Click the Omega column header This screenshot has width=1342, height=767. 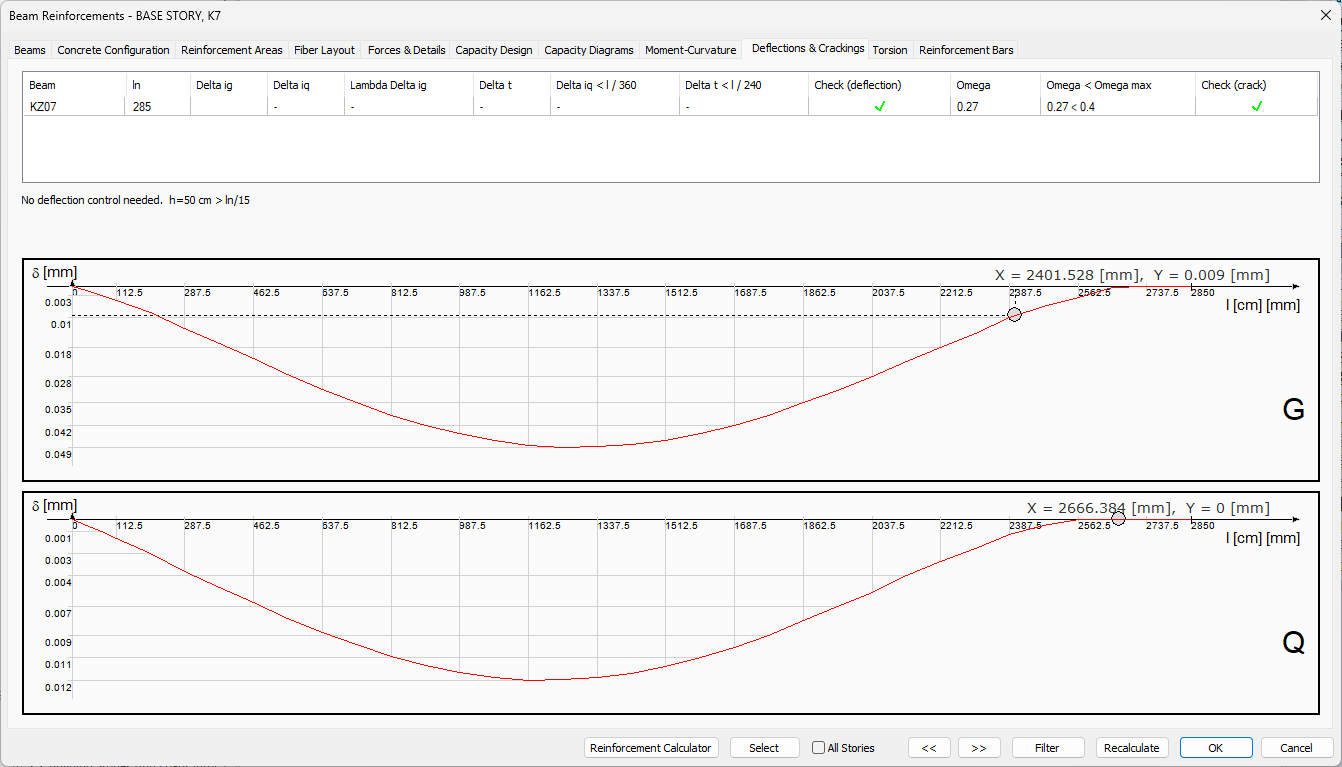pos(973,85)
